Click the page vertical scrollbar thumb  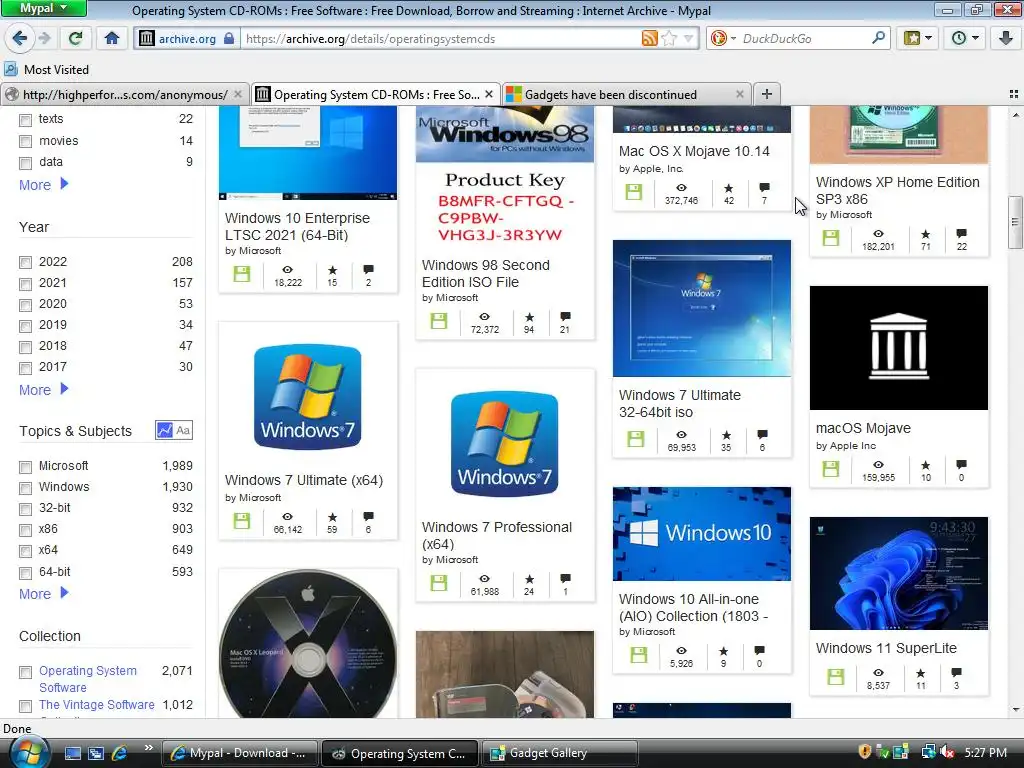1015,222
